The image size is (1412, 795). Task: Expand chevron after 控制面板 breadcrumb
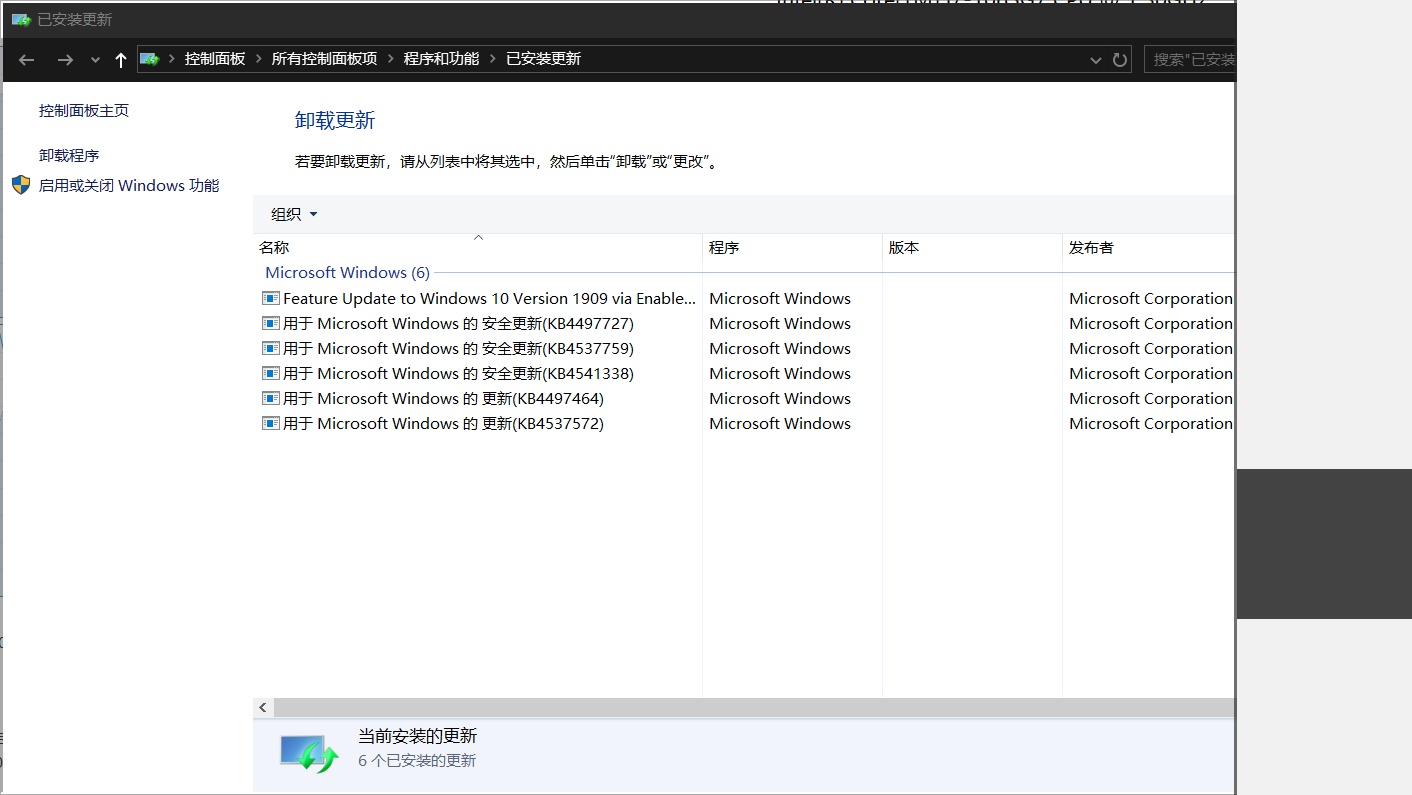[x=259, y=59]
